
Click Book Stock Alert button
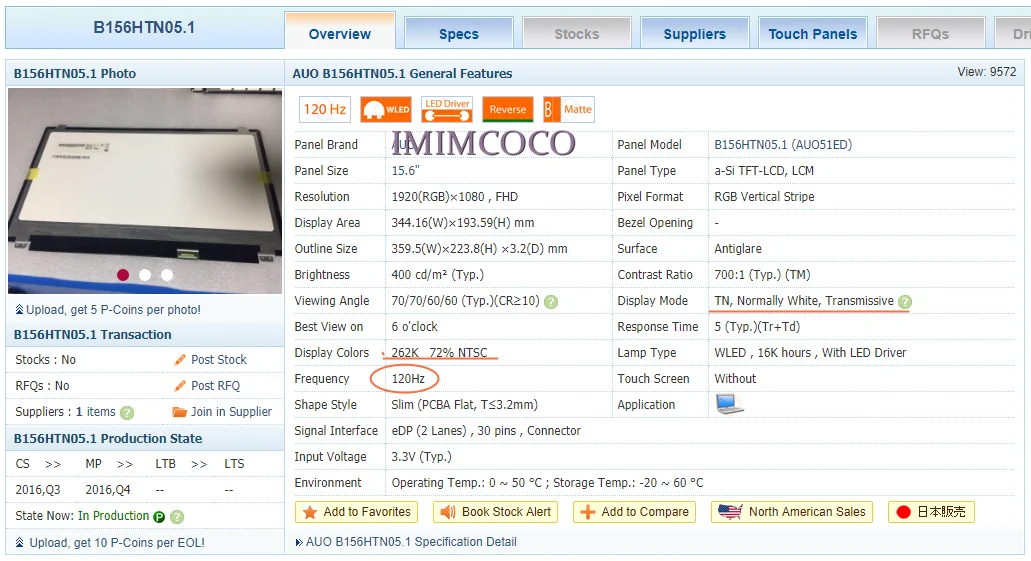[x=495, y=512]
